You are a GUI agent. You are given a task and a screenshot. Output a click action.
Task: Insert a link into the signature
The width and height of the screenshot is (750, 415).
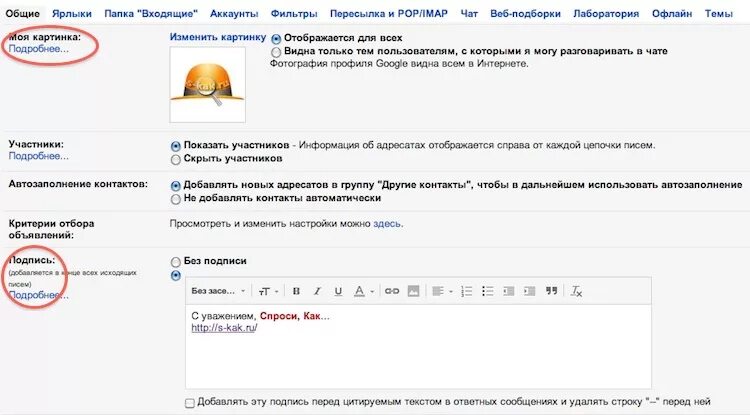coord(392,291)
